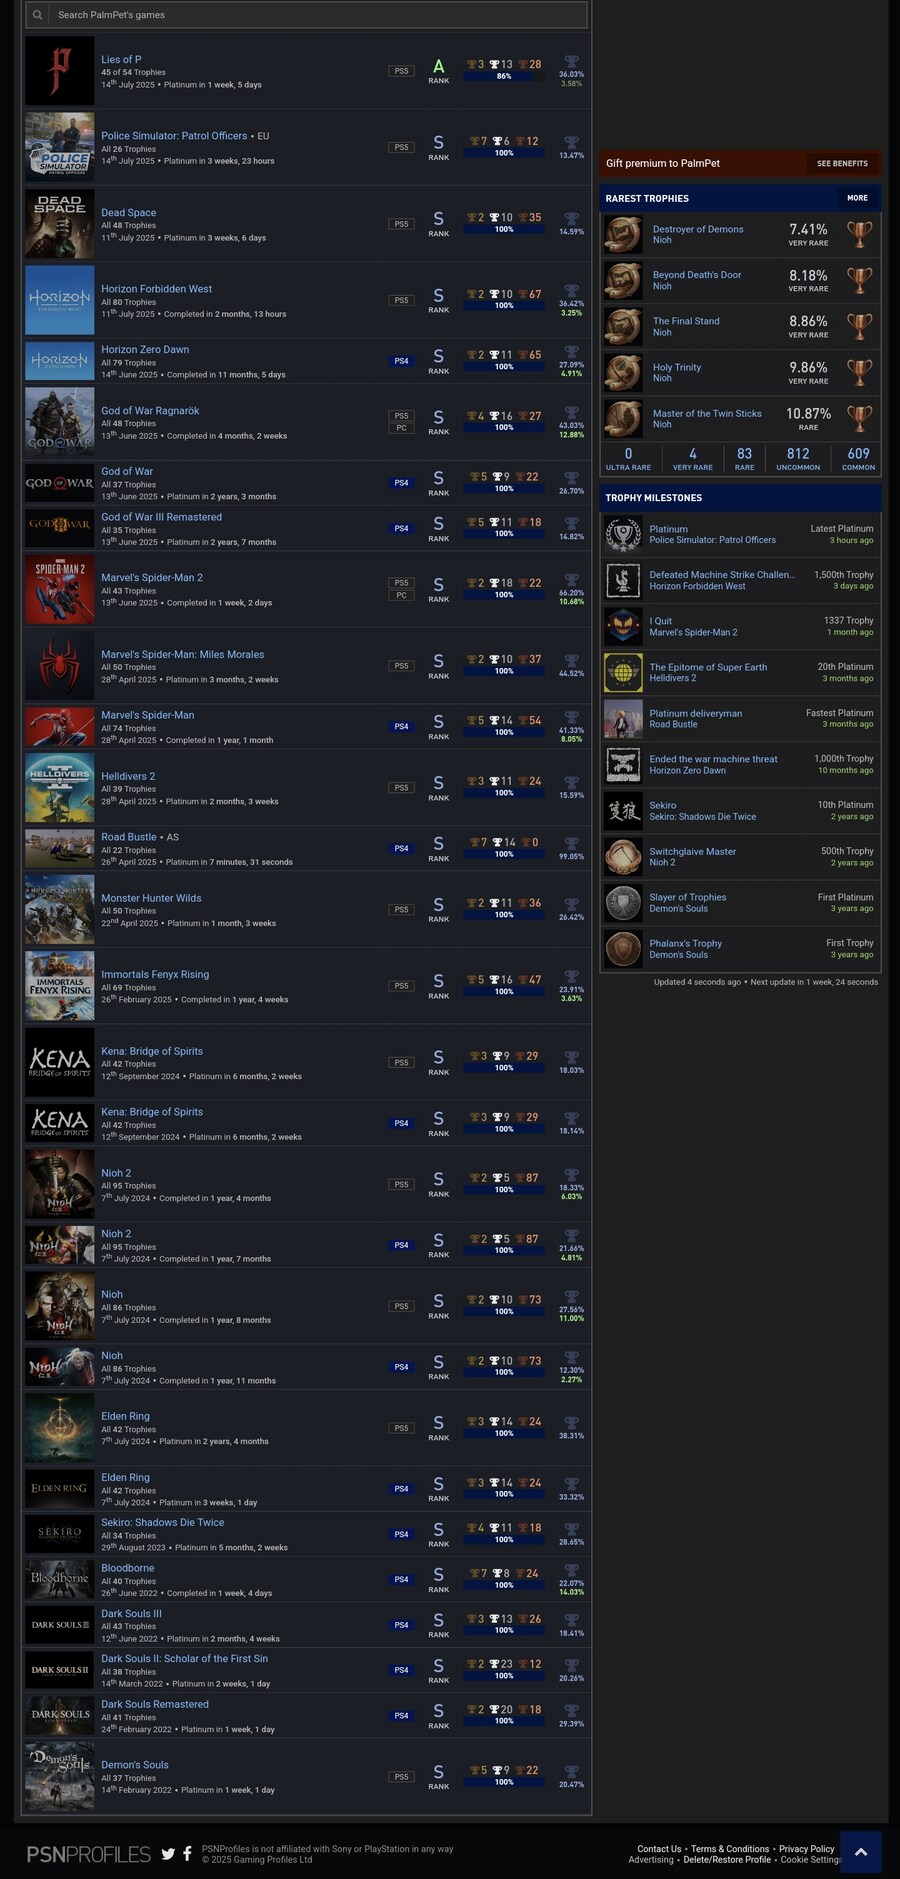Open Beyond Death's Door trophy link

pos(697,275)
